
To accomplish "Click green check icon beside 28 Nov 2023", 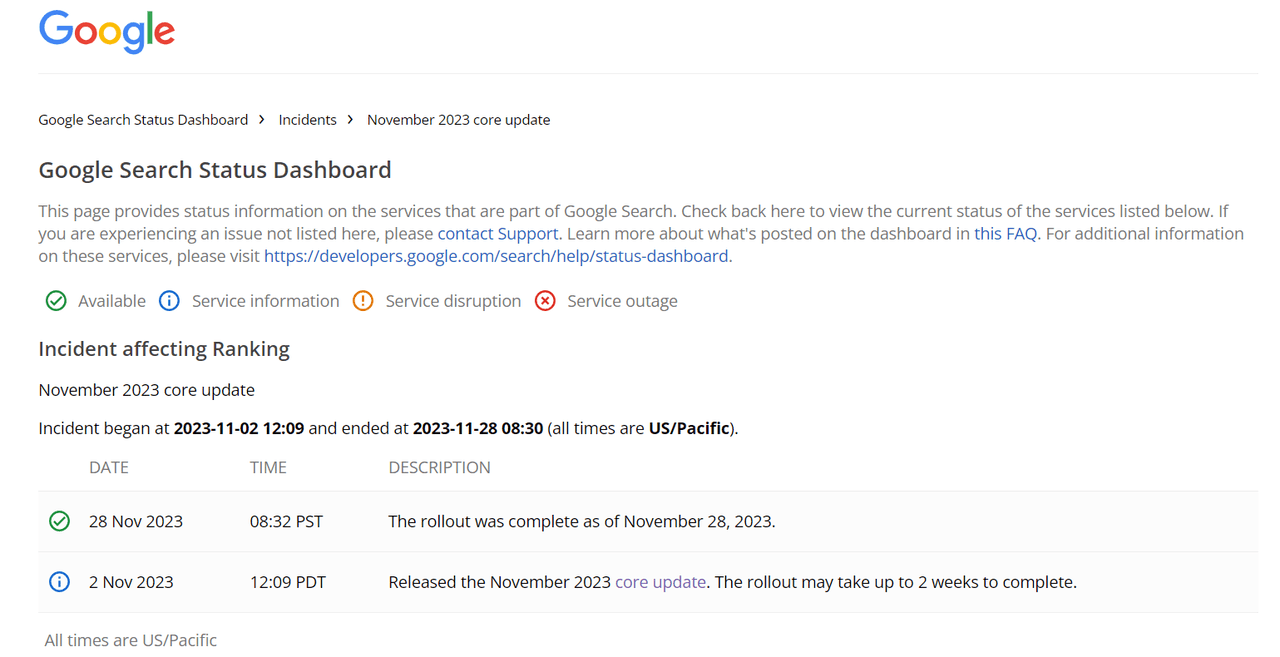I will pyautogui.click(x=60, y=521).
